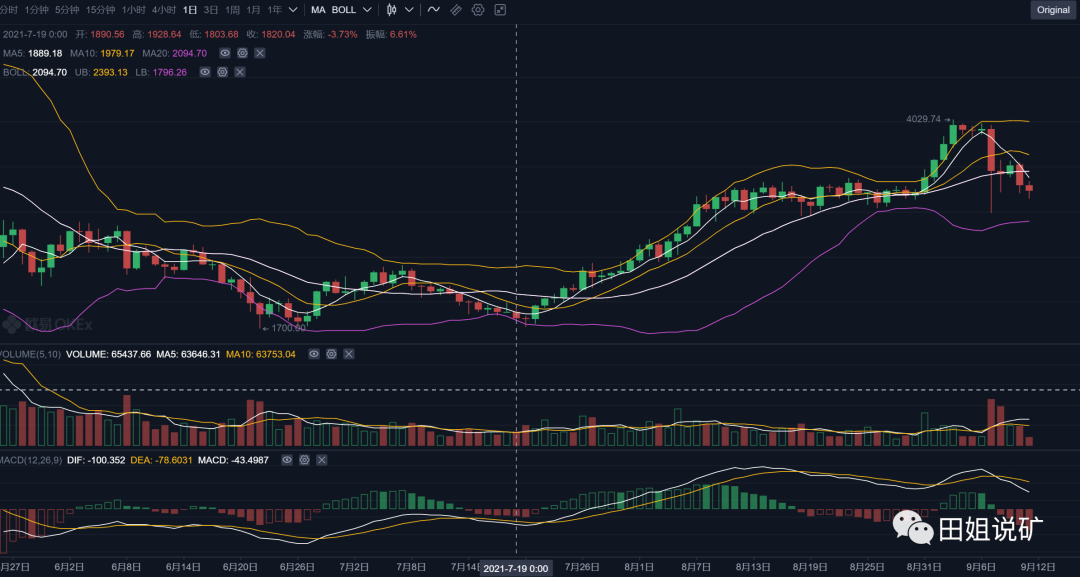Toggle visibility of the MA lines
1080x577 pixels.
(225, 53)
